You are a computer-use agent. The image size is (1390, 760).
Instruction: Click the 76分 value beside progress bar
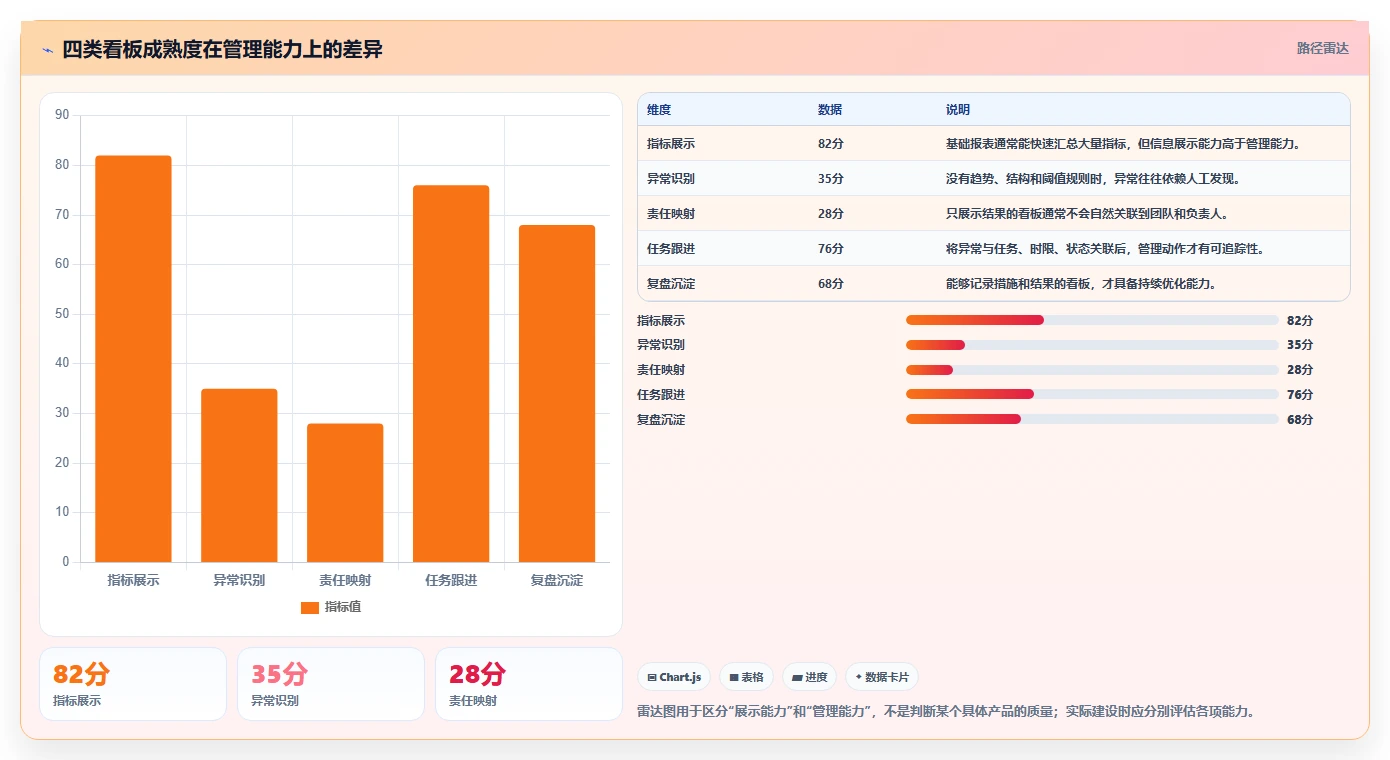point(1300,395)
